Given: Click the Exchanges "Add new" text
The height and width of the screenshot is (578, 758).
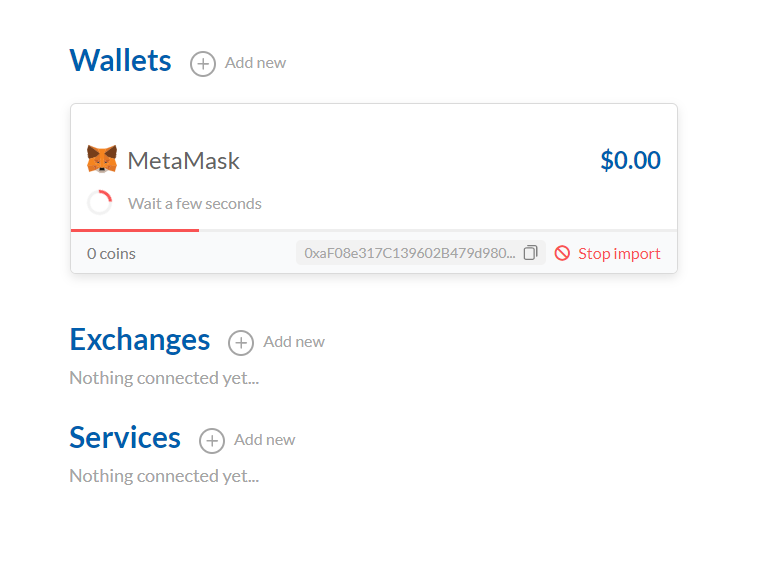Looking at the screenshot, I should tap(294, 342).
